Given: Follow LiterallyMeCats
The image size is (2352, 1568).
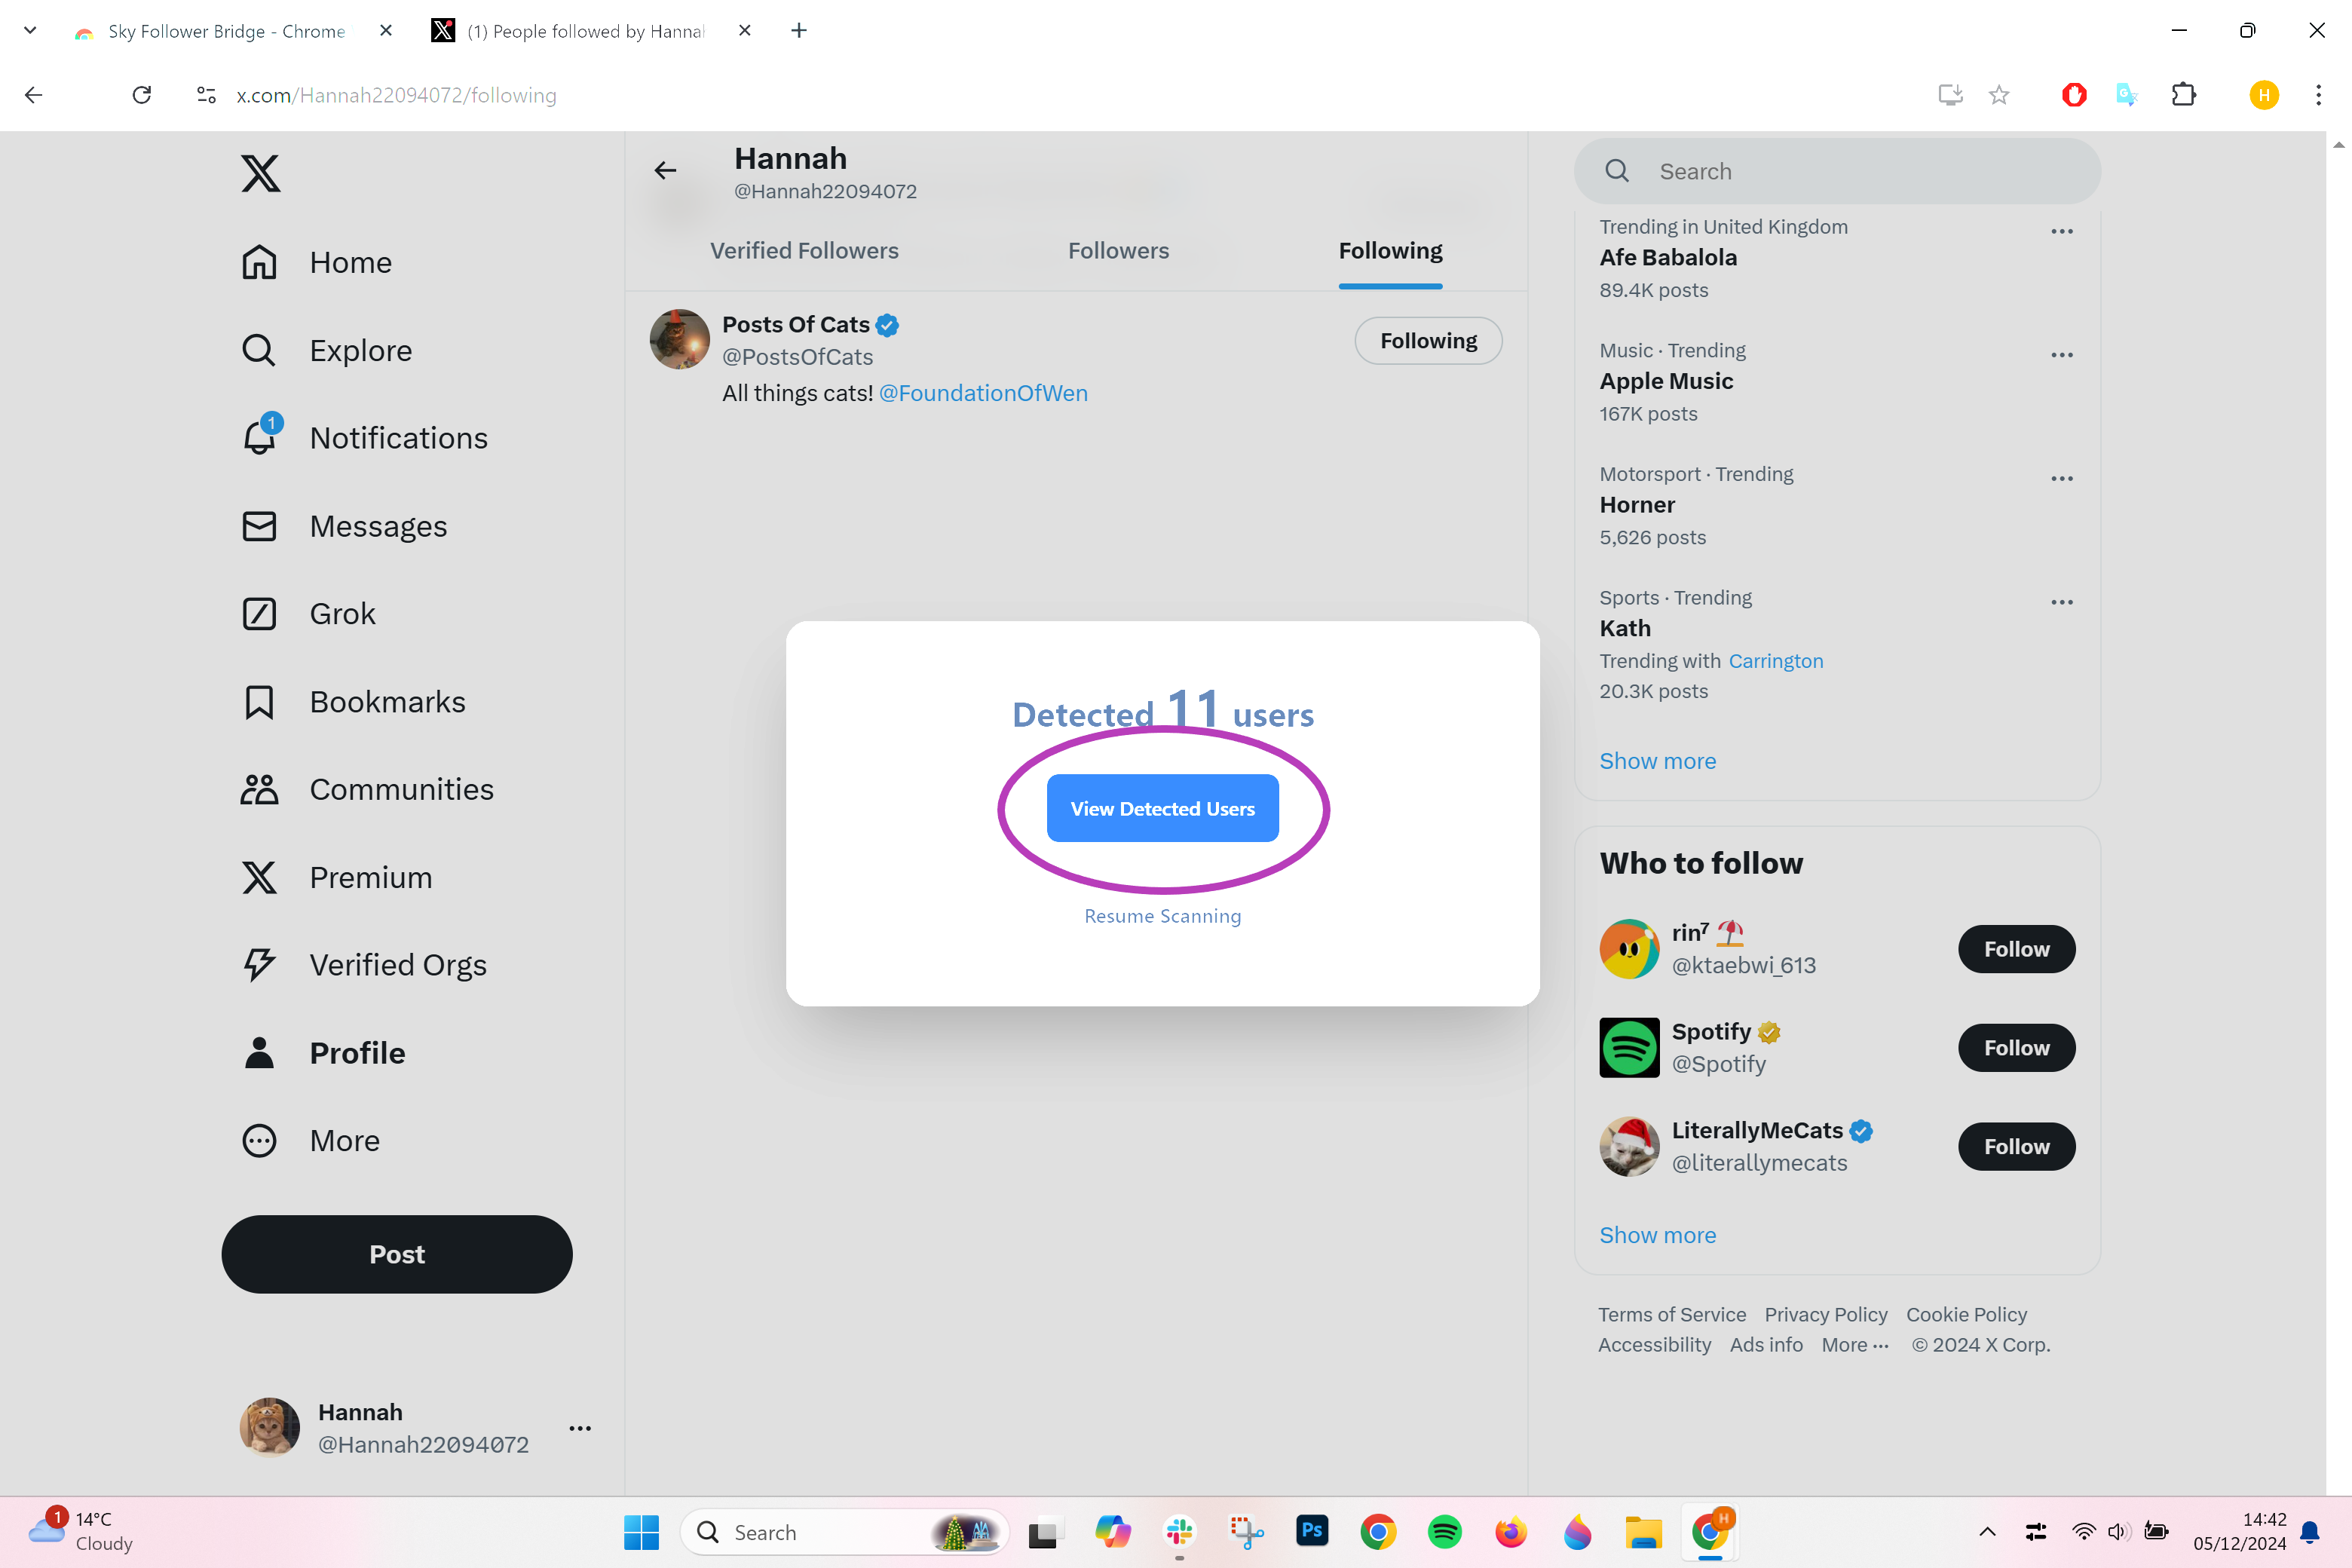Looking at the screenshot, I should click(2016, 1147).
